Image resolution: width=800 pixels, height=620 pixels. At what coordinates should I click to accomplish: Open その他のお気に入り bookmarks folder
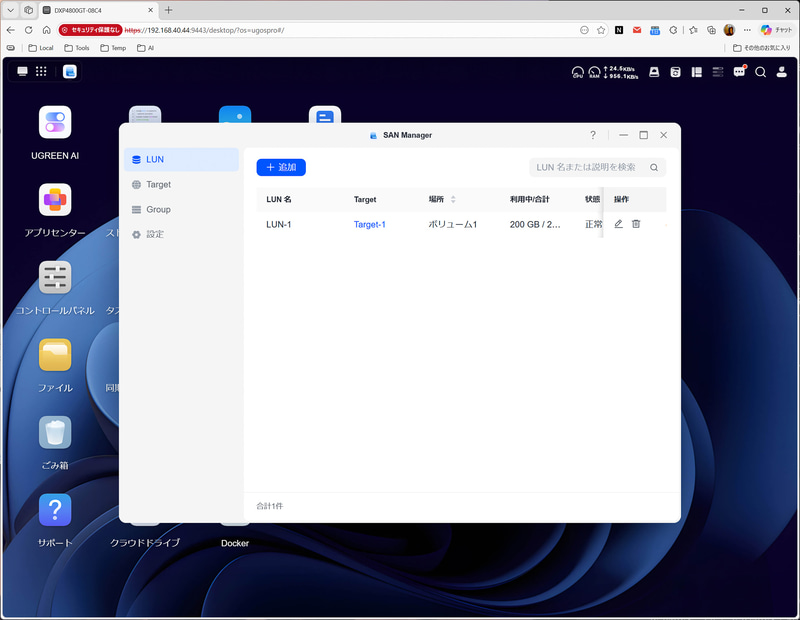pyautogui.click(x=762, y=48)
